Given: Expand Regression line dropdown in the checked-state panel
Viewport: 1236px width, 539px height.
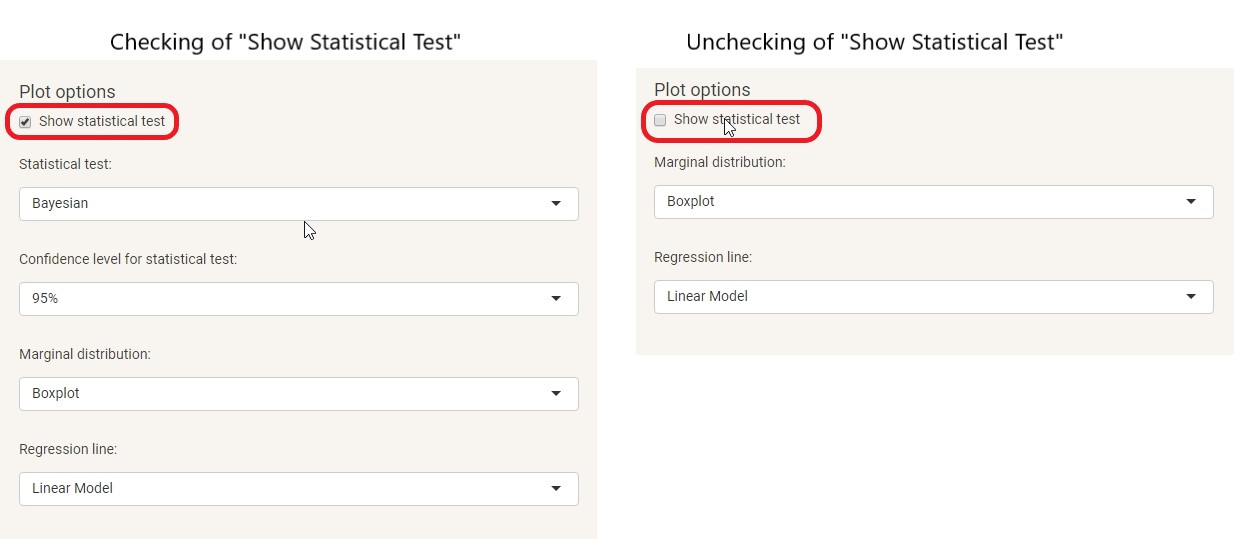Looking at the screenshot, I should pyautogui.click(x=298, y=489).
